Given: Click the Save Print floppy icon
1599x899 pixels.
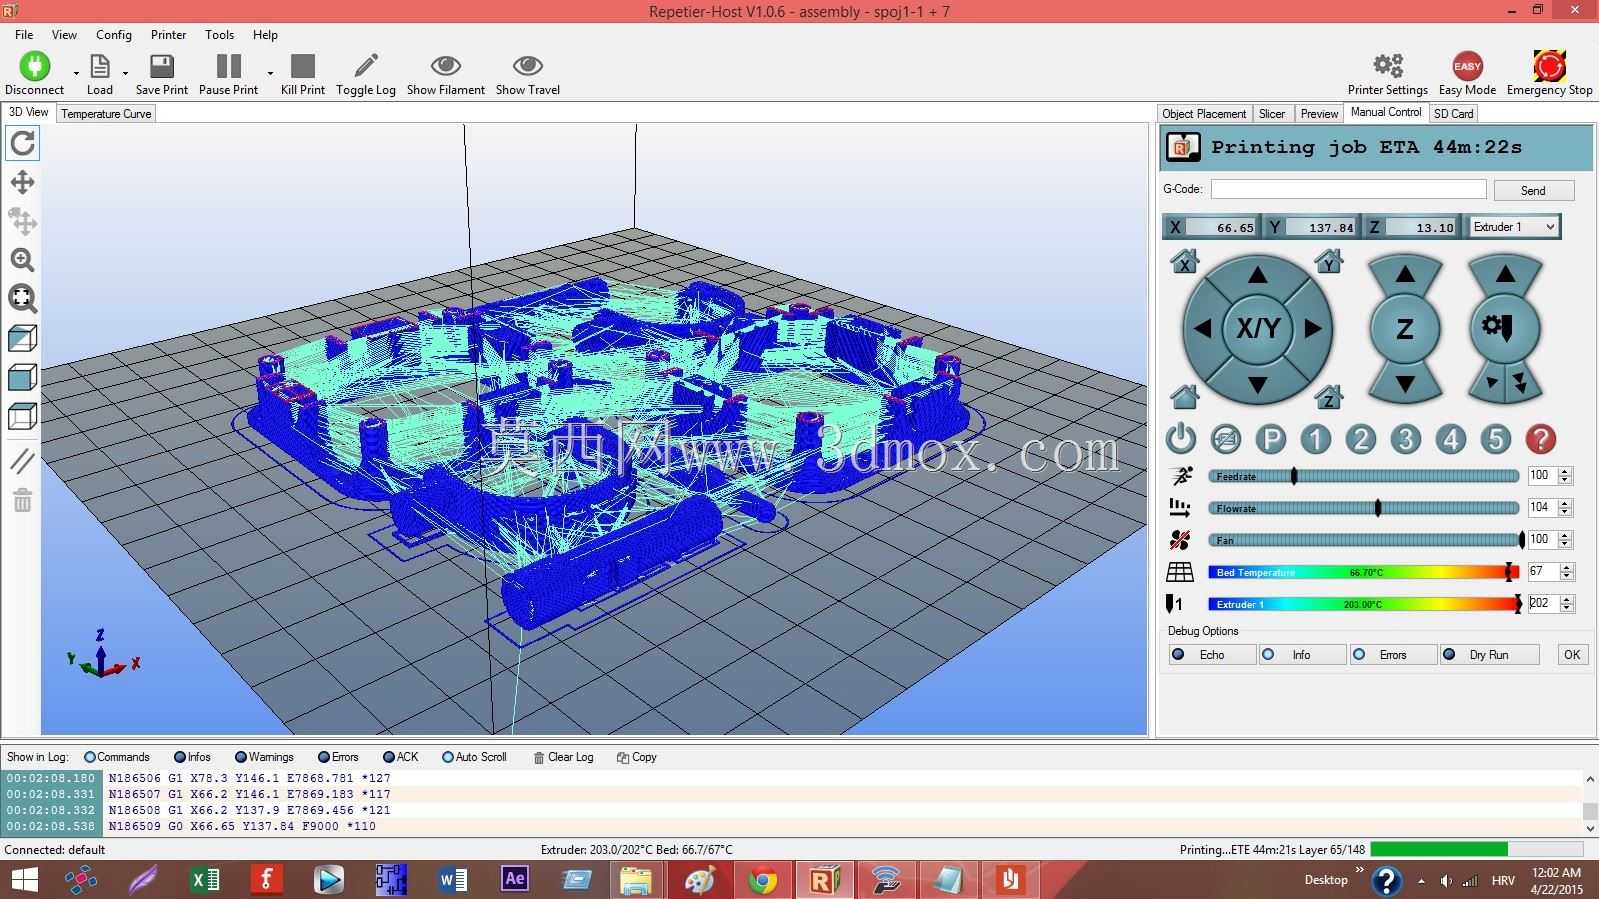Looking at the screenshot, I should coord(161,66).
